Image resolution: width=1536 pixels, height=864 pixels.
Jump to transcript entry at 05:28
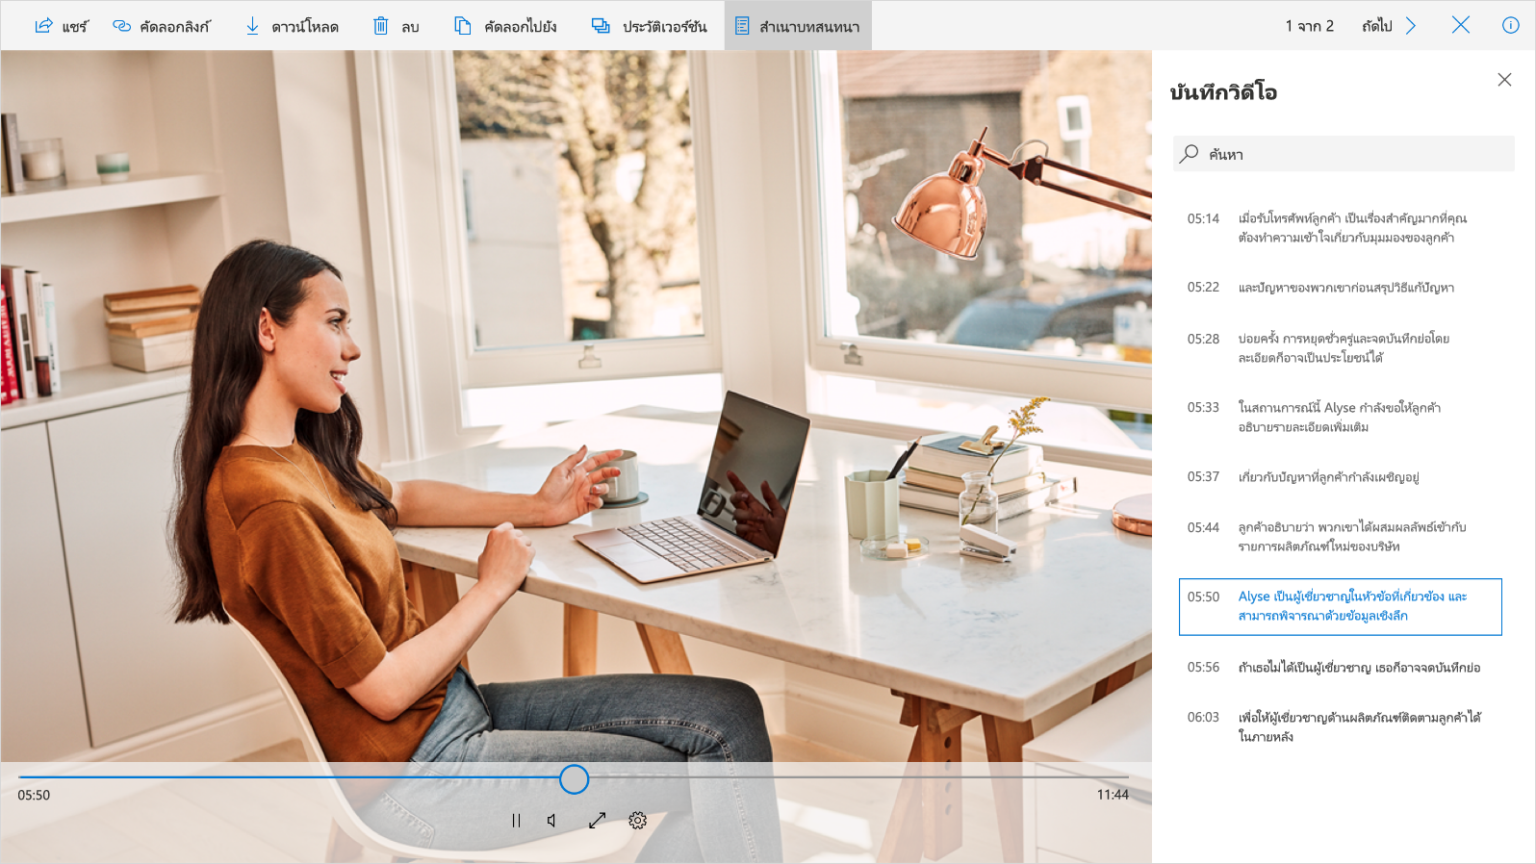[1340, 348]
